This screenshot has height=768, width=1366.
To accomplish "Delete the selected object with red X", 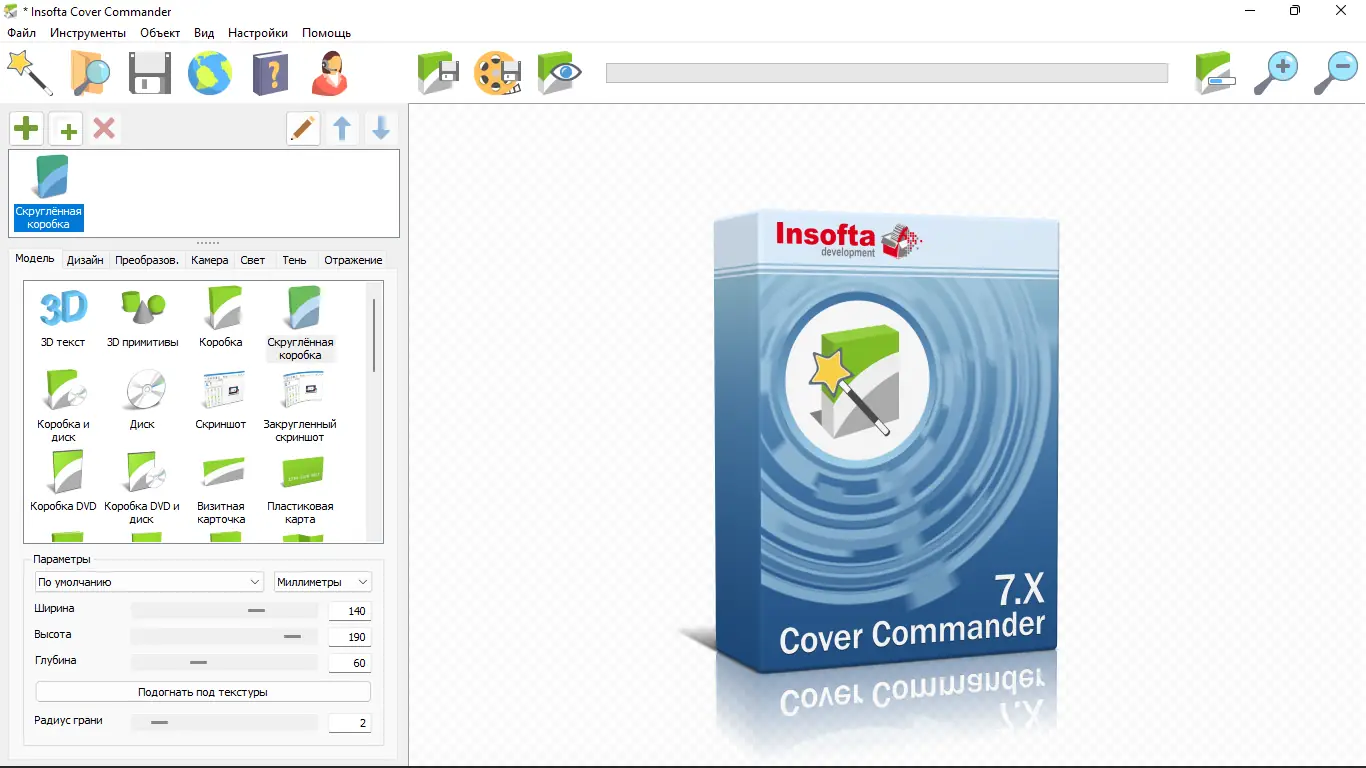I will pyautogui.click(x=104, y=129).
